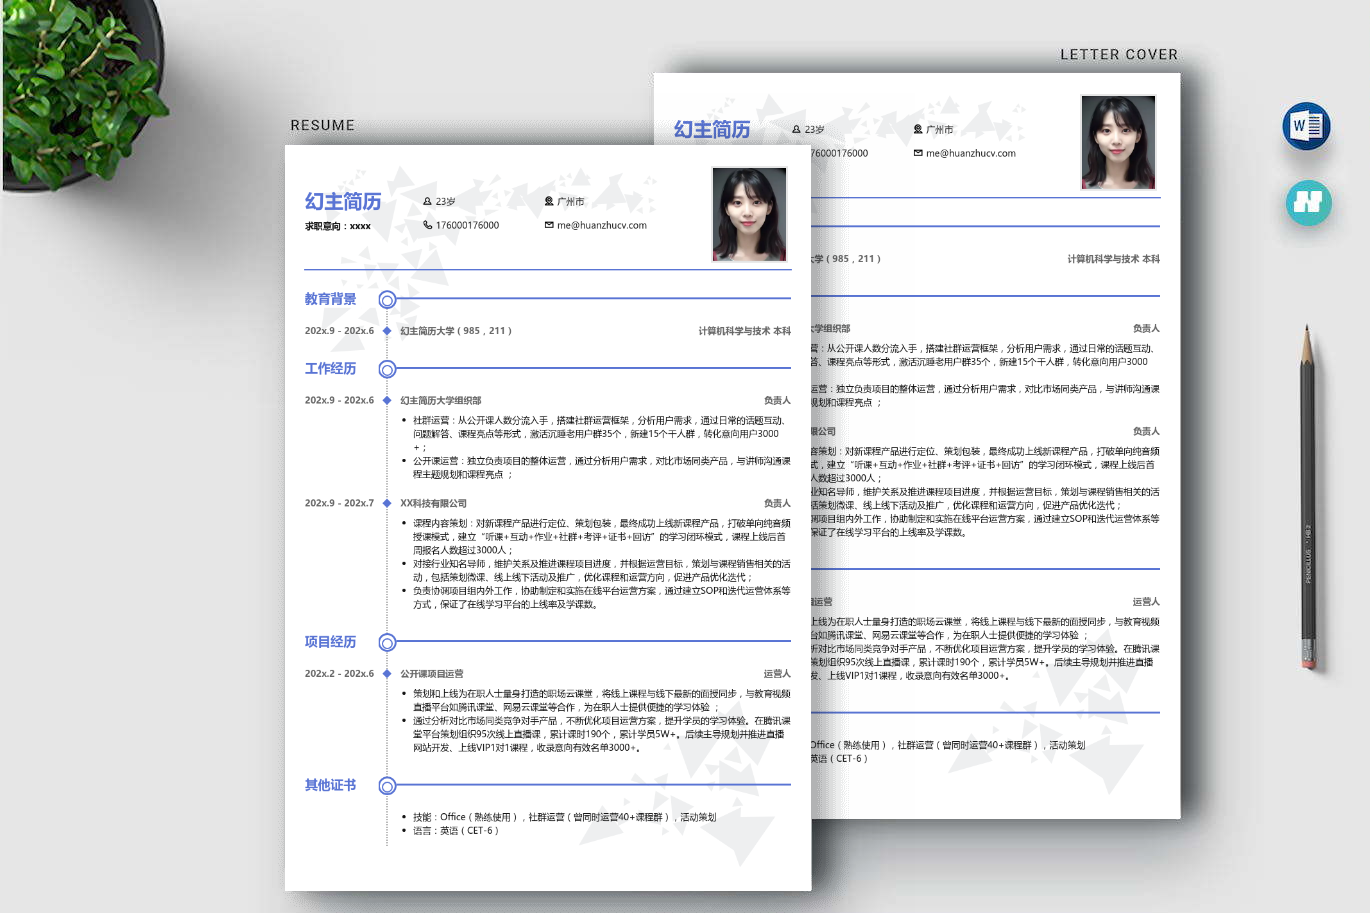
Task: Click the circle marker beside 工作经历
Action: click(x=387, y=370)
